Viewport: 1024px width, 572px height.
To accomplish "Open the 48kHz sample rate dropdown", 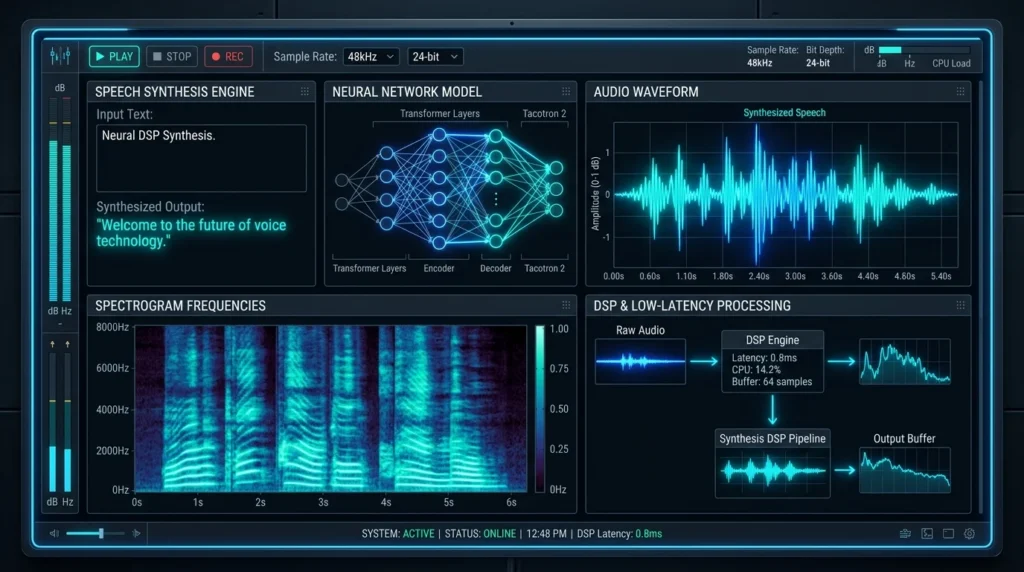I will (371, 57).
